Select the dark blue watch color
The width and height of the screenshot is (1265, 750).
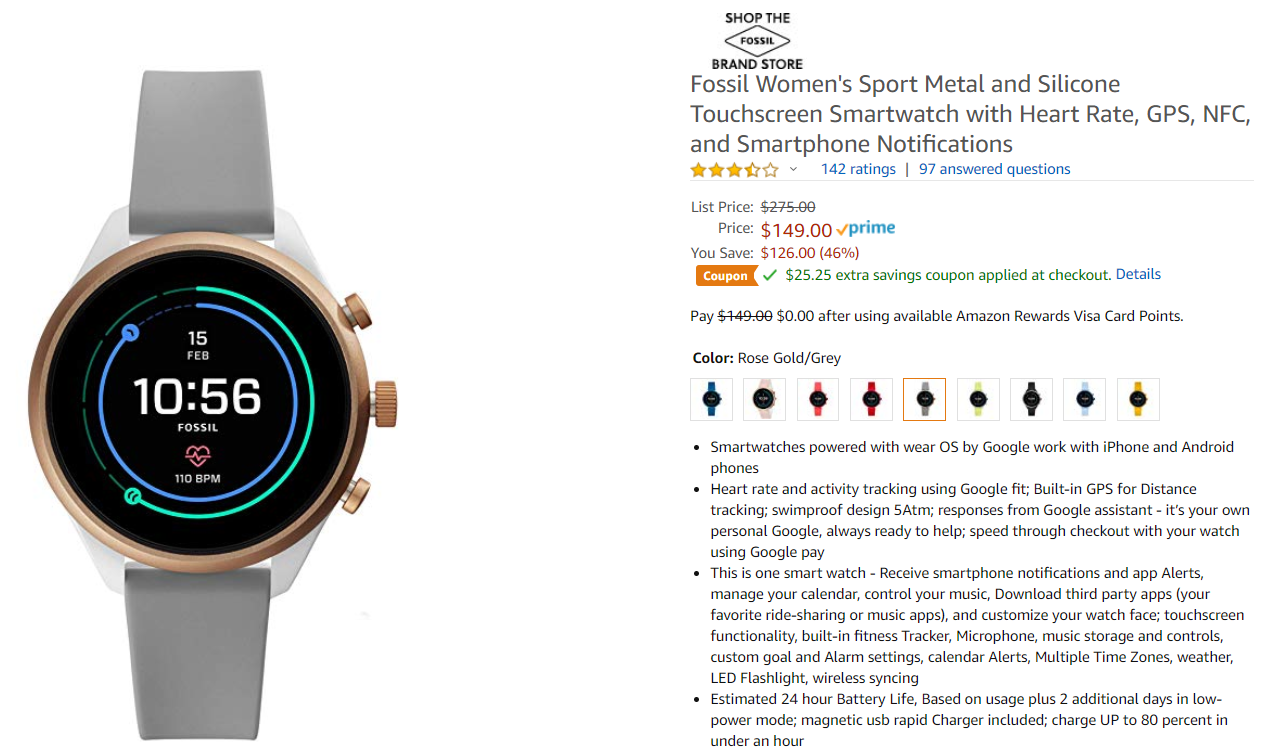711,399
